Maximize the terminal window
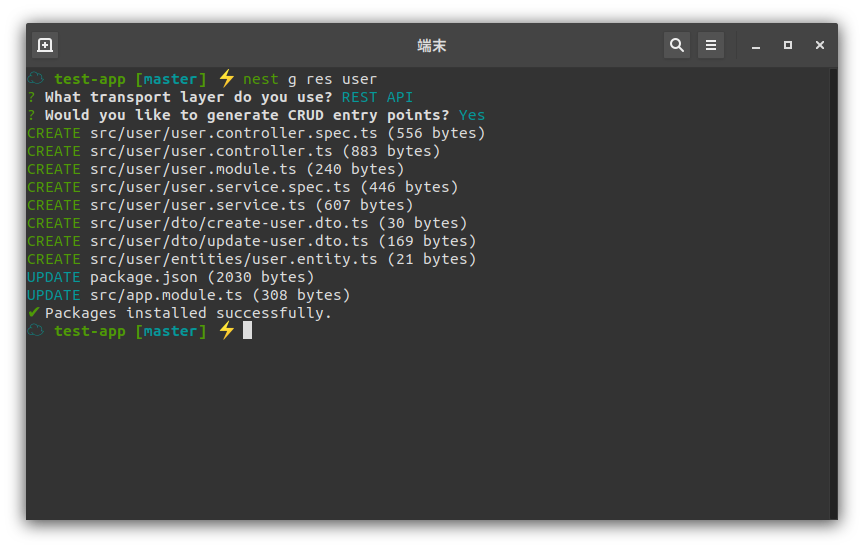 click(x=788, y=45)
